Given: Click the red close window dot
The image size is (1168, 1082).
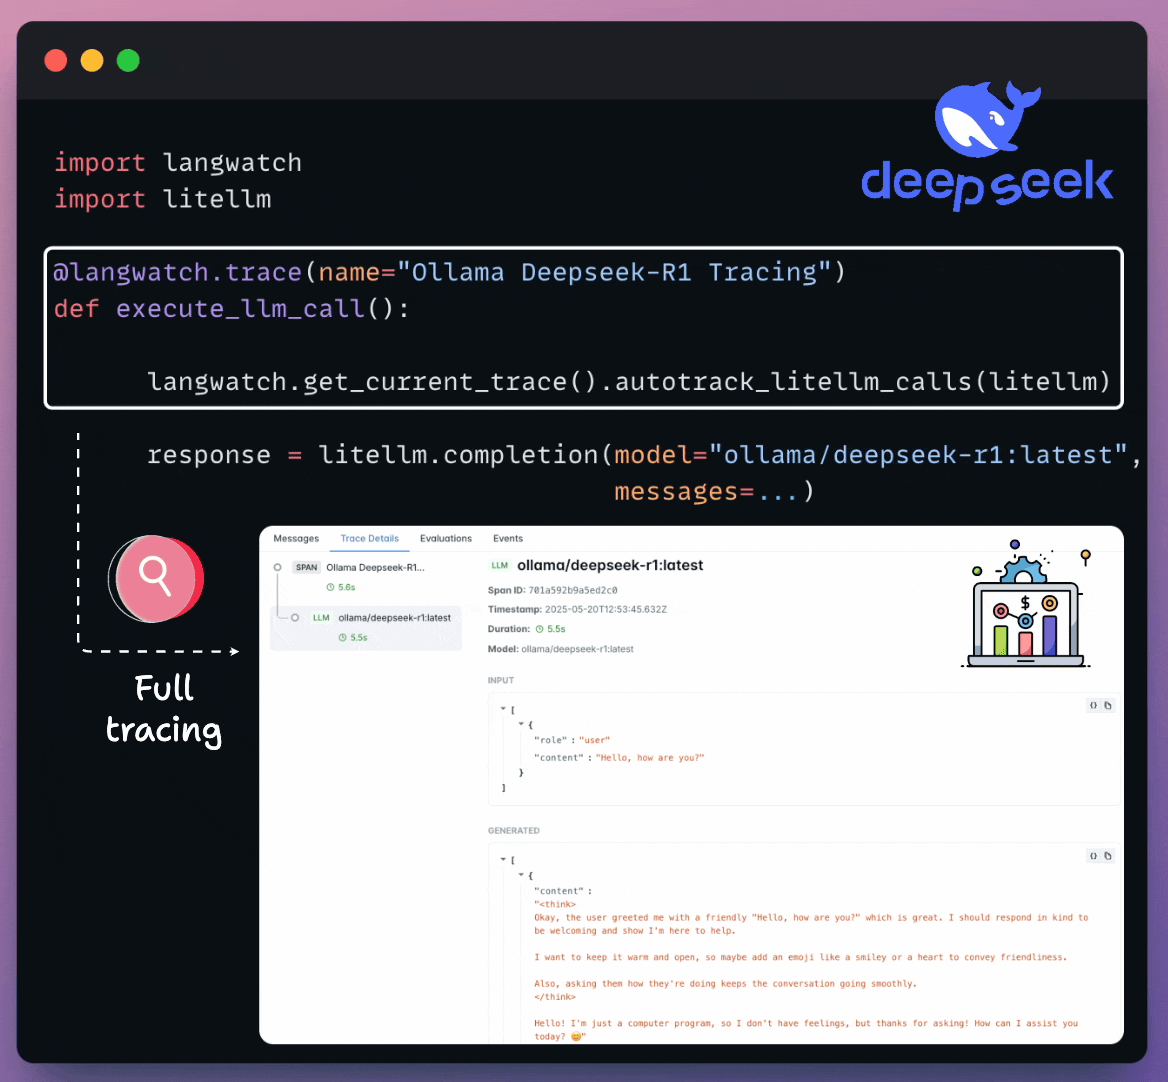Looking at the screenshot, I should [x=56, y=60].
